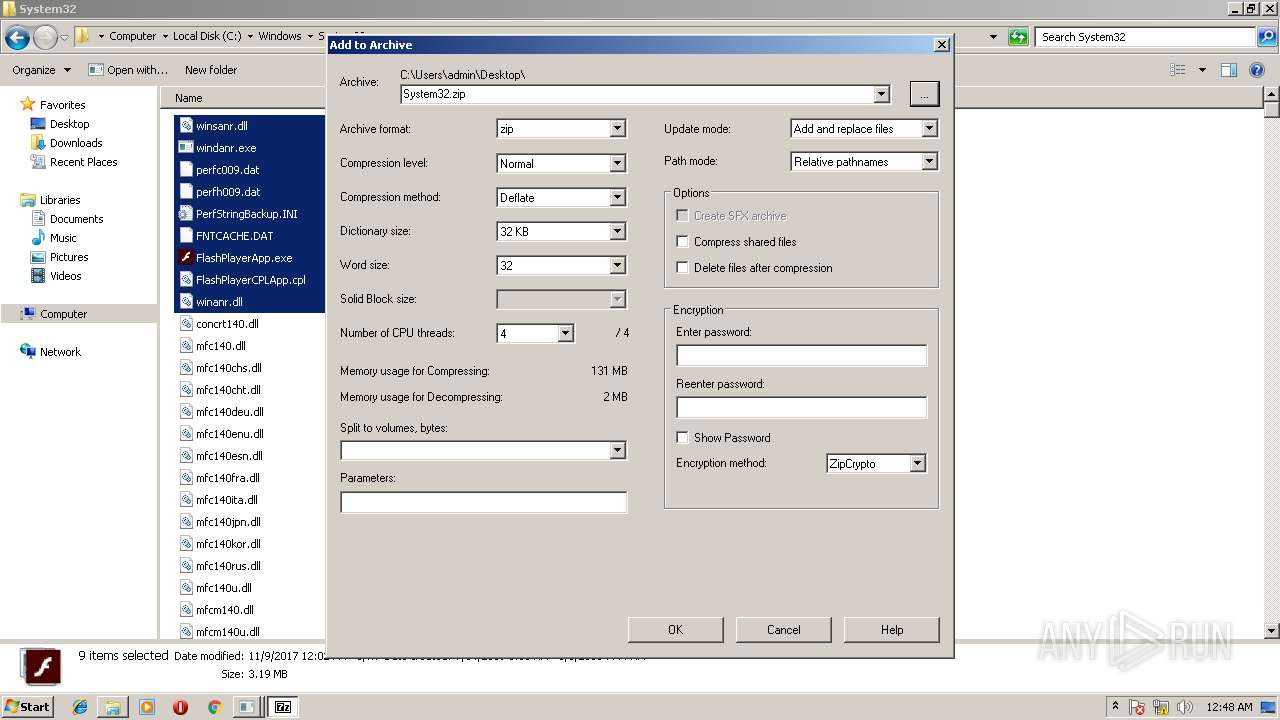Click New folder in Explorer toolbar
This screenshot has width=1280, height=720.
point(211,70)
